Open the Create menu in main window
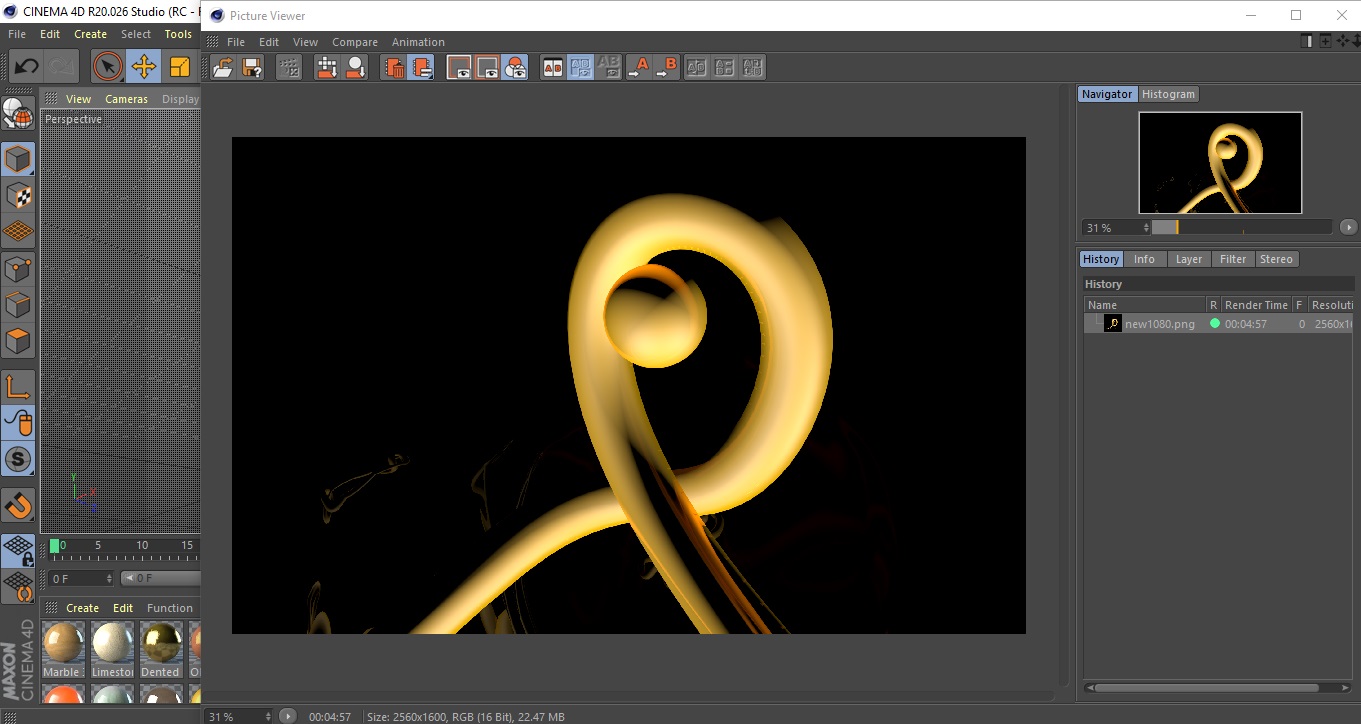 pyautogui.click(x=90, y=34)
